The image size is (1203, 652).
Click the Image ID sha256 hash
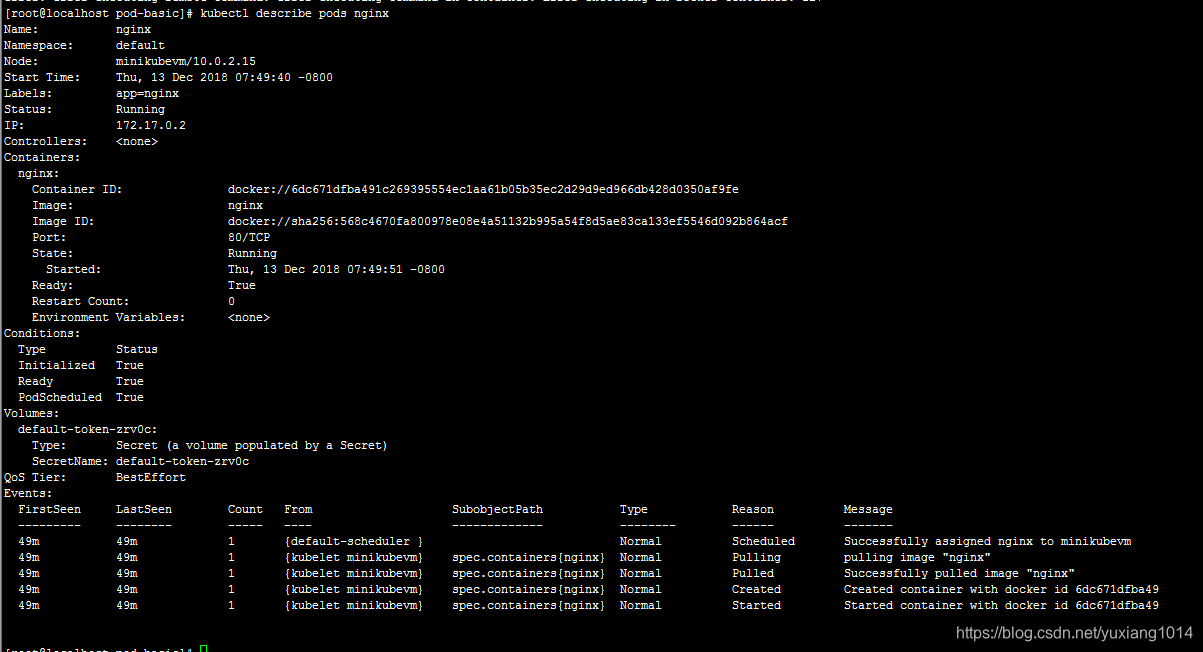[507, 221]
